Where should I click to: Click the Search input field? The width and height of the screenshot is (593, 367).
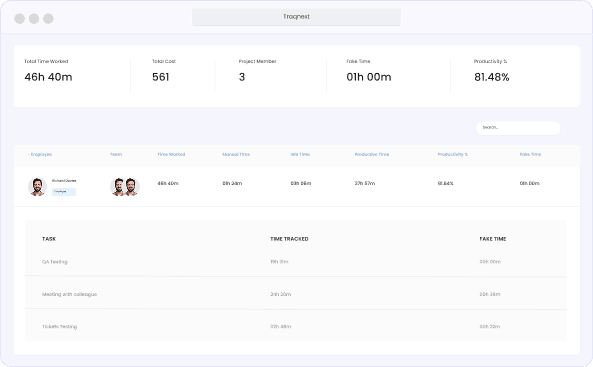(x=518, y=128)
